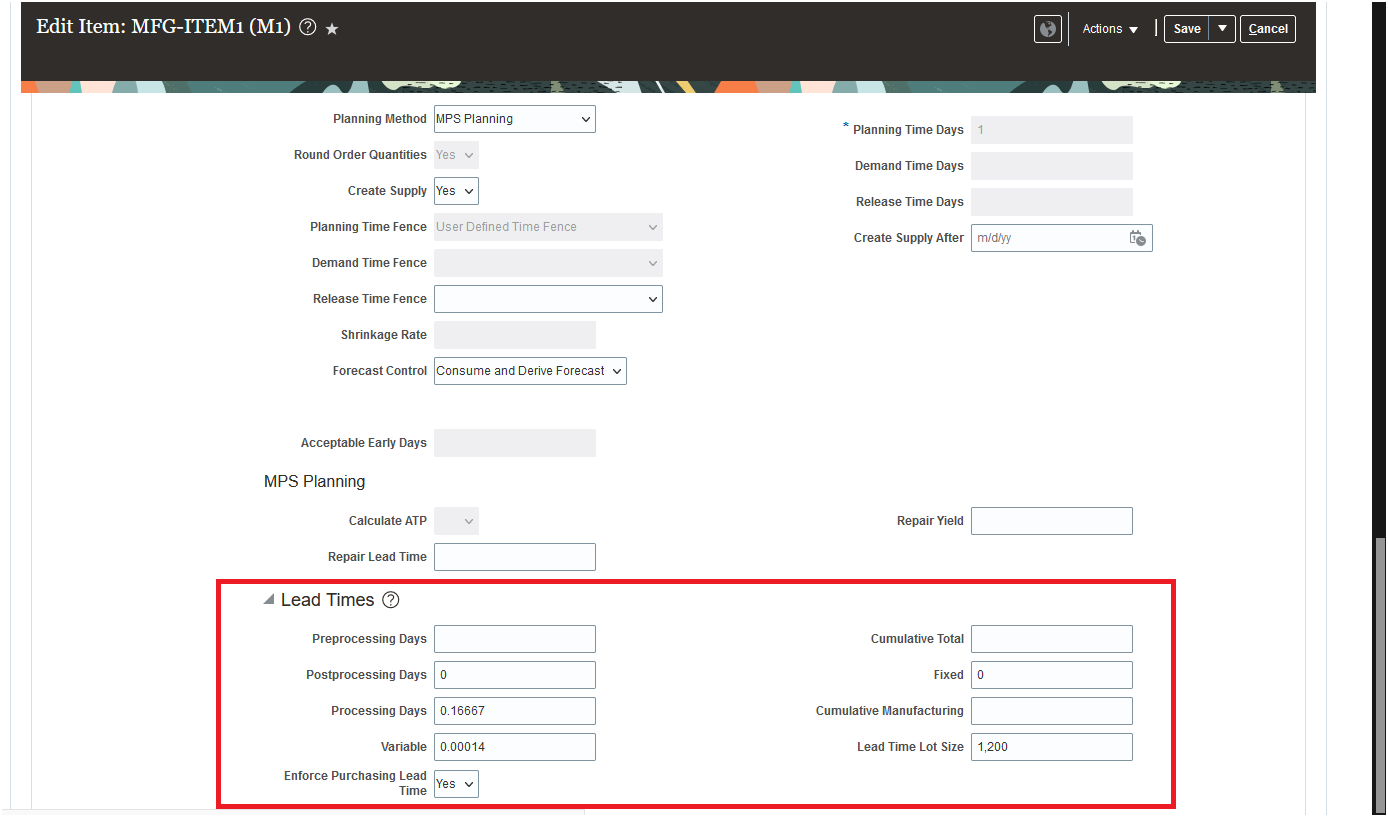Open the Demand Time Fence dropdown
Screen dimensions: 1388x817
click(548, 263)
